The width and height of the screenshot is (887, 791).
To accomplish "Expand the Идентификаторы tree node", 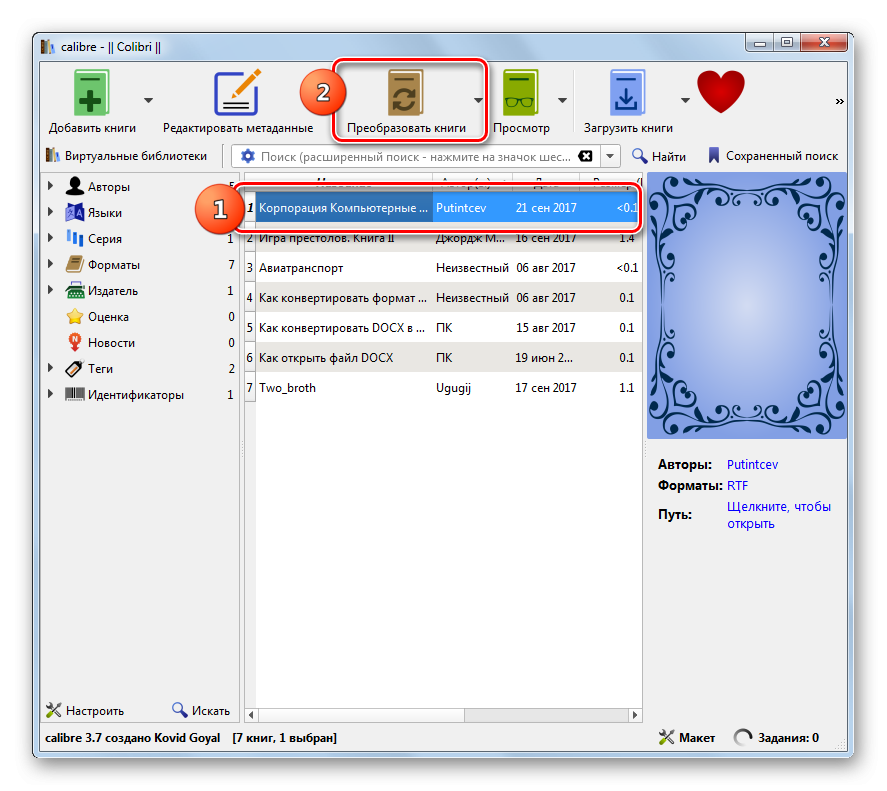I will (50, 394).
